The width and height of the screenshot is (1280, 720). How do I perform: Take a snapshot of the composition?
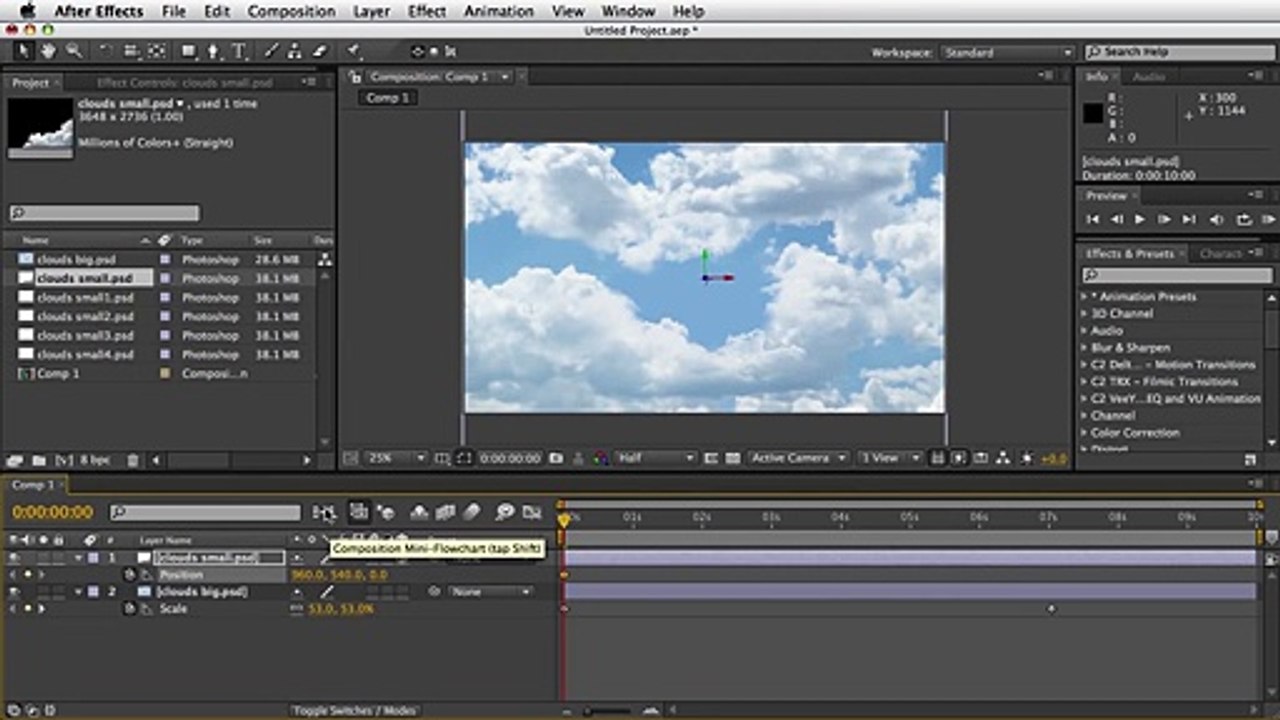coord(556,458)
